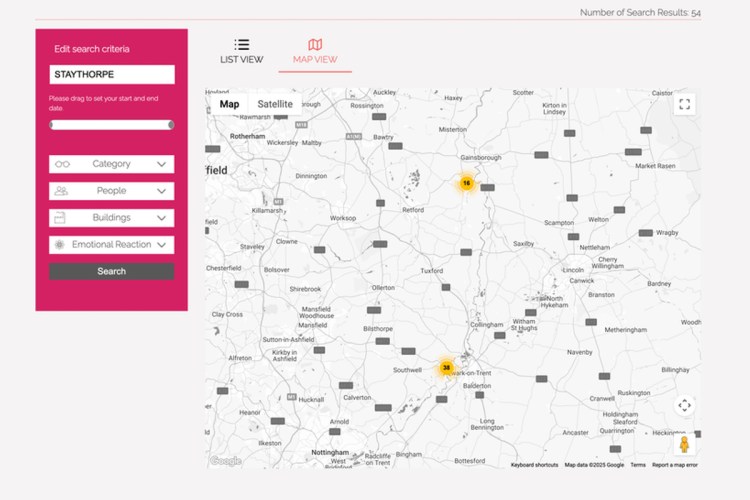Click the Google logo on the map
Screen dimensions: 750x500
click(226, 461)
